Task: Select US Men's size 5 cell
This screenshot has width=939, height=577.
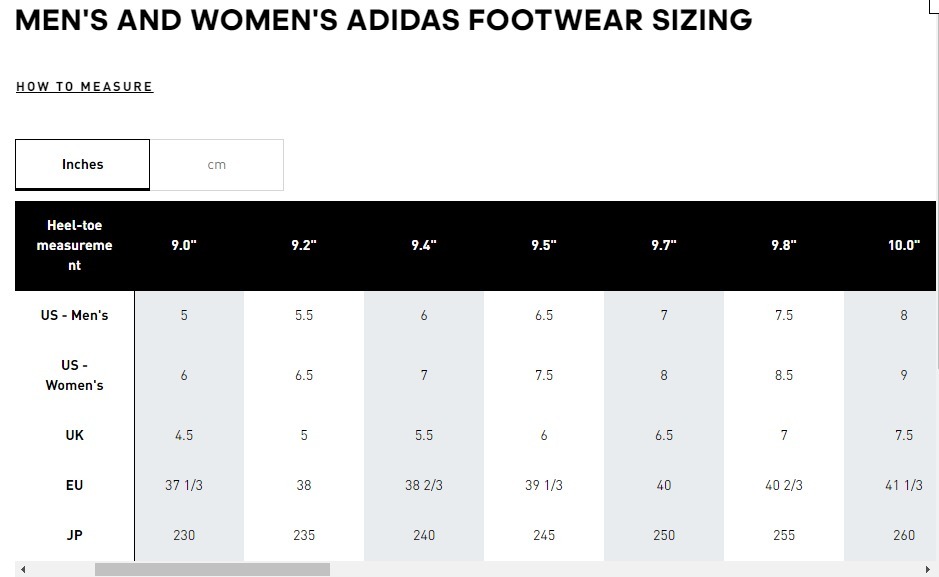Action: click(x=184, y=315)
